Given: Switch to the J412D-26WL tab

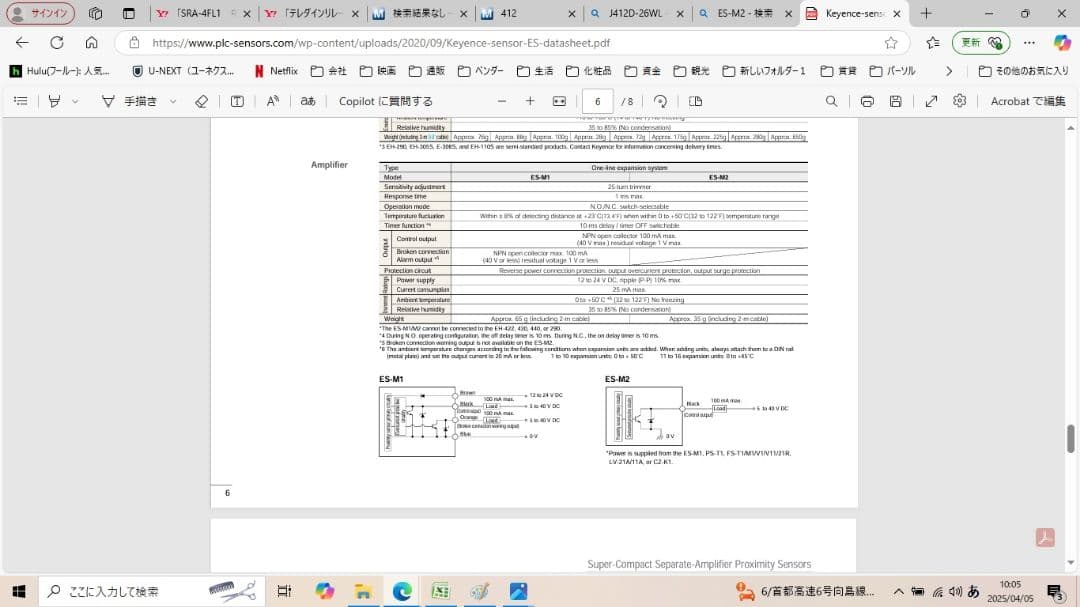Looking at the screenshot, I should pyautogui.click(x=634, y=13).
